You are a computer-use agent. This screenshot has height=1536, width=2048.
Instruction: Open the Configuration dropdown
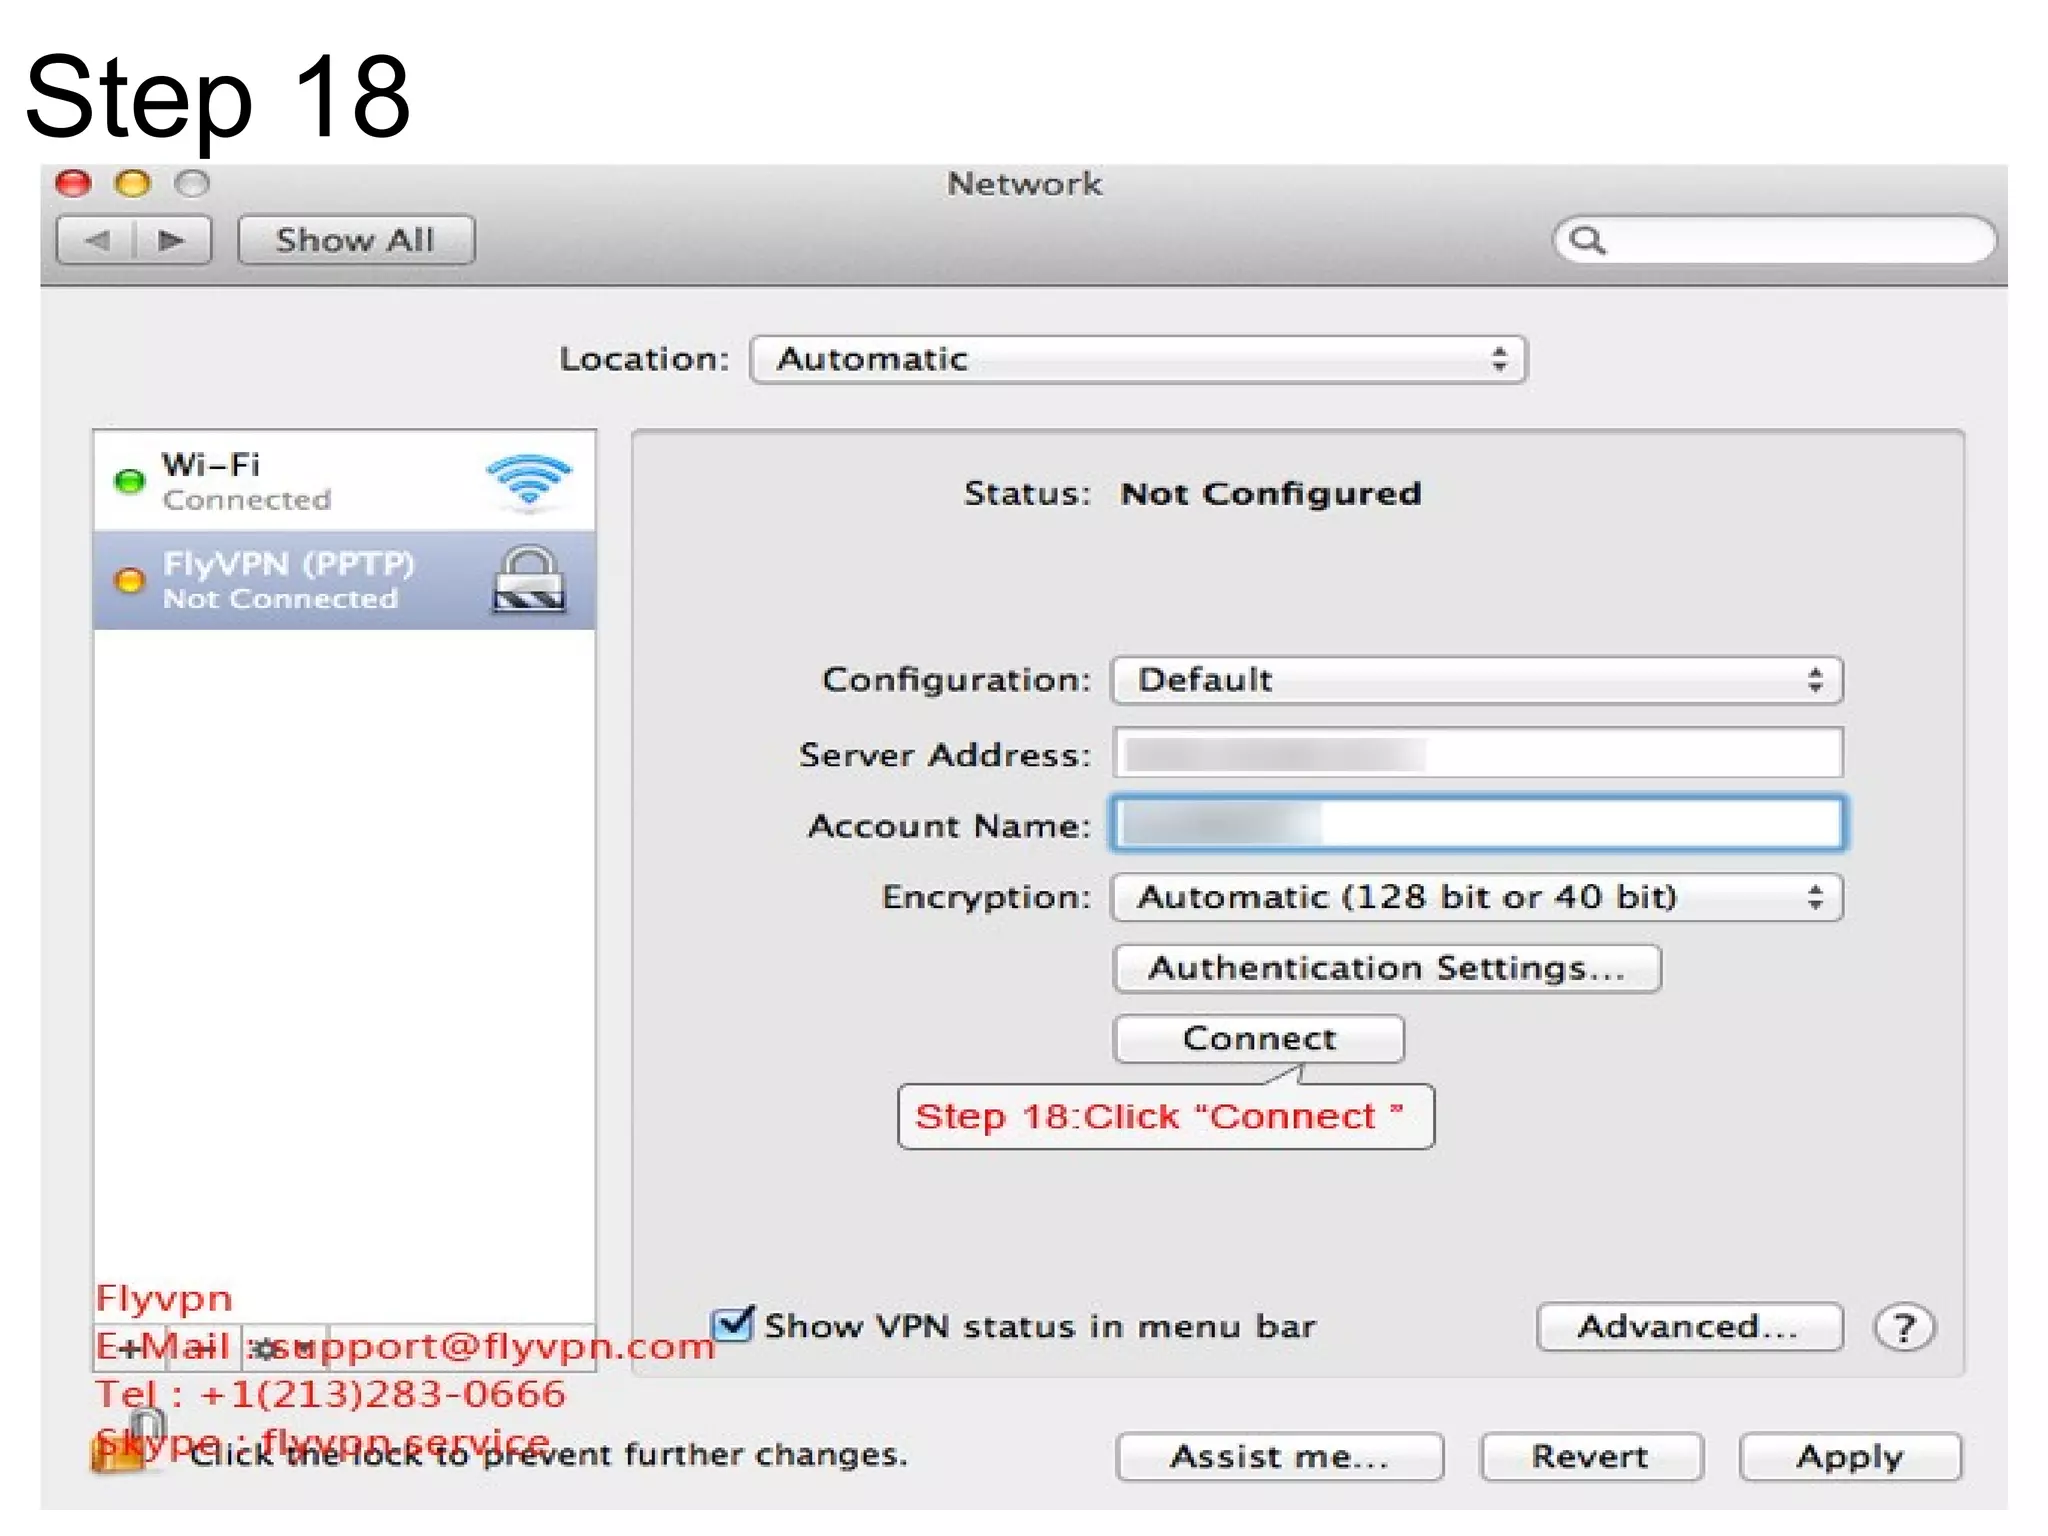coord(1476,680)
